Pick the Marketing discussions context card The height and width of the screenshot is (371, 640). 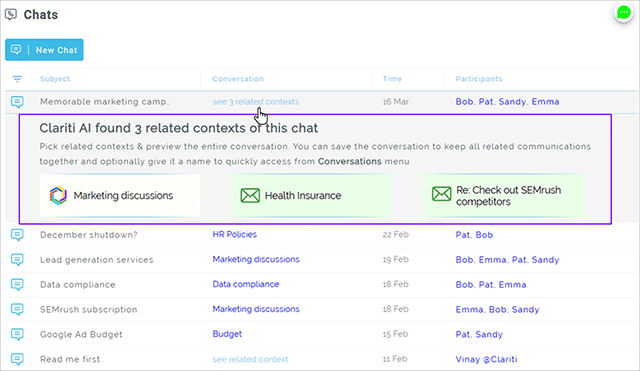coord(120,195)
